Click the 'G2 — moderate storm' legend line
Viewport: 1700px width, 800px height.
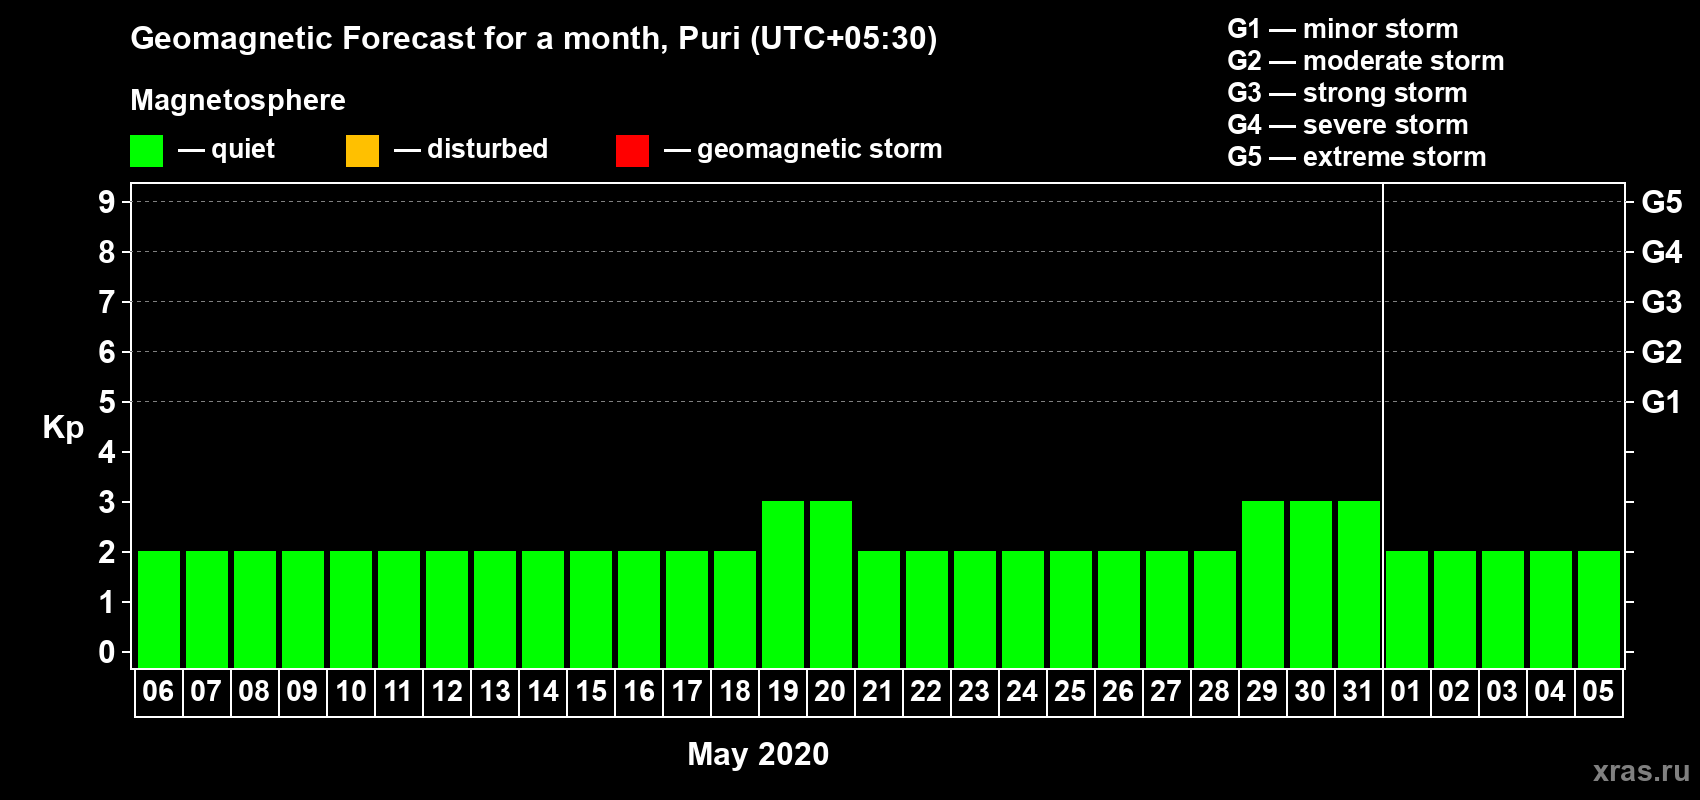click(1365, 60)
